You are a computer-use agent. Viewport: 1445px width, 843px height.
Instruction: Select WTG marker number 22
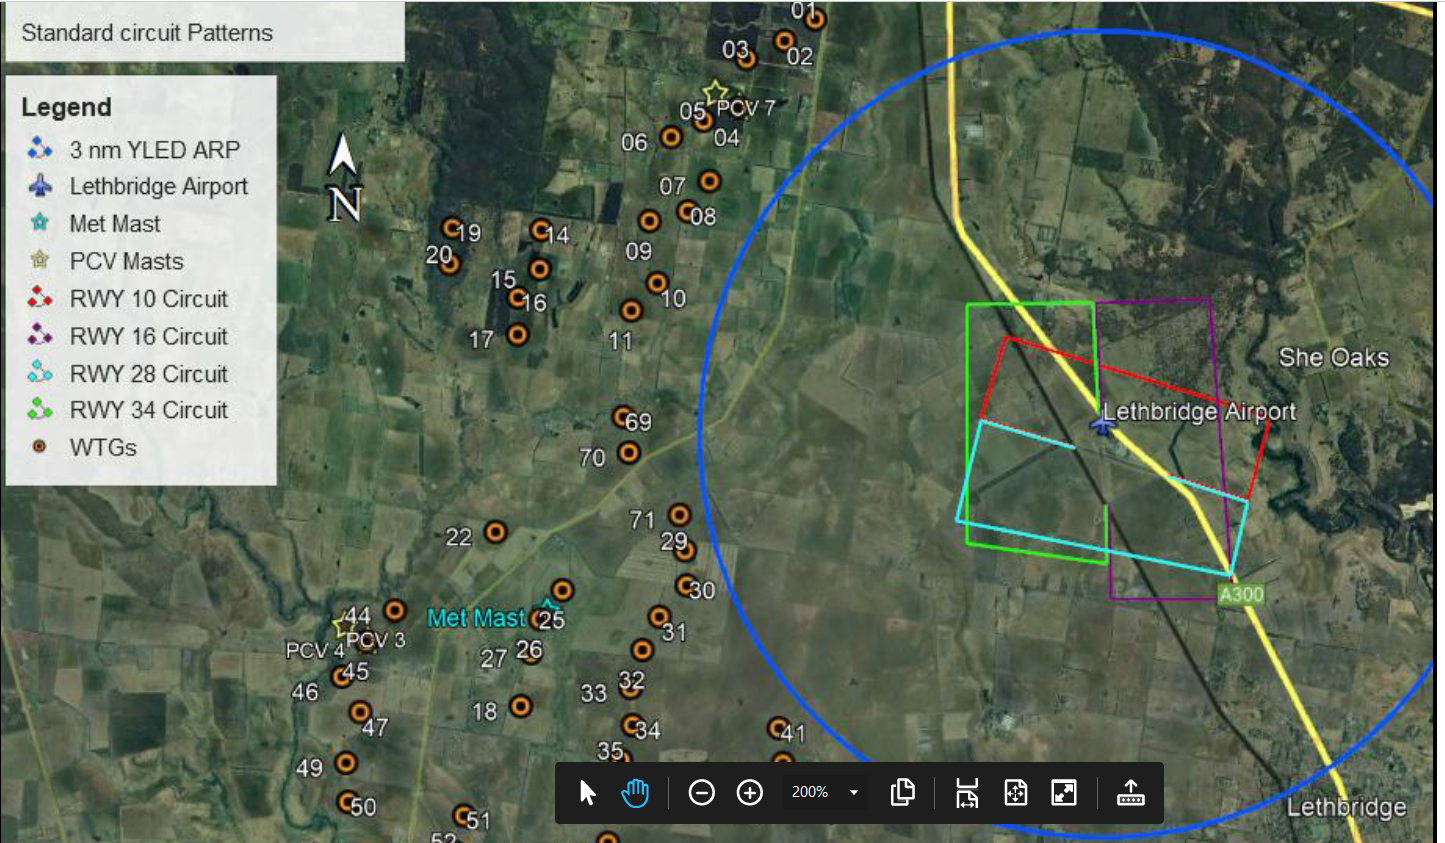495,533
